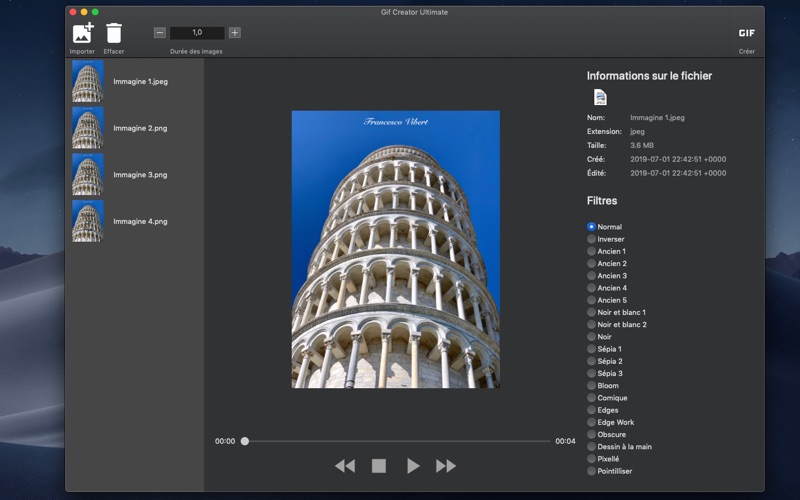This screenshot has height=500, width=800.
Task: Click the playback timeline slider handle
Action: (x=245, y=441)
